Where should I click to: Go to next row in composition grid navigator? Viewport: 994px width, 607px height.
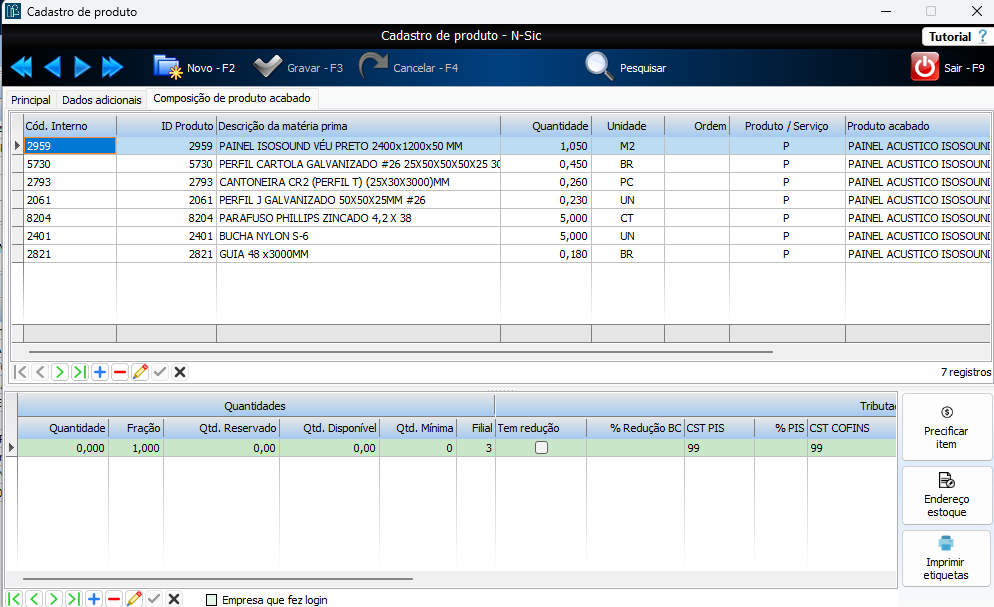click(x=60, y=372)
